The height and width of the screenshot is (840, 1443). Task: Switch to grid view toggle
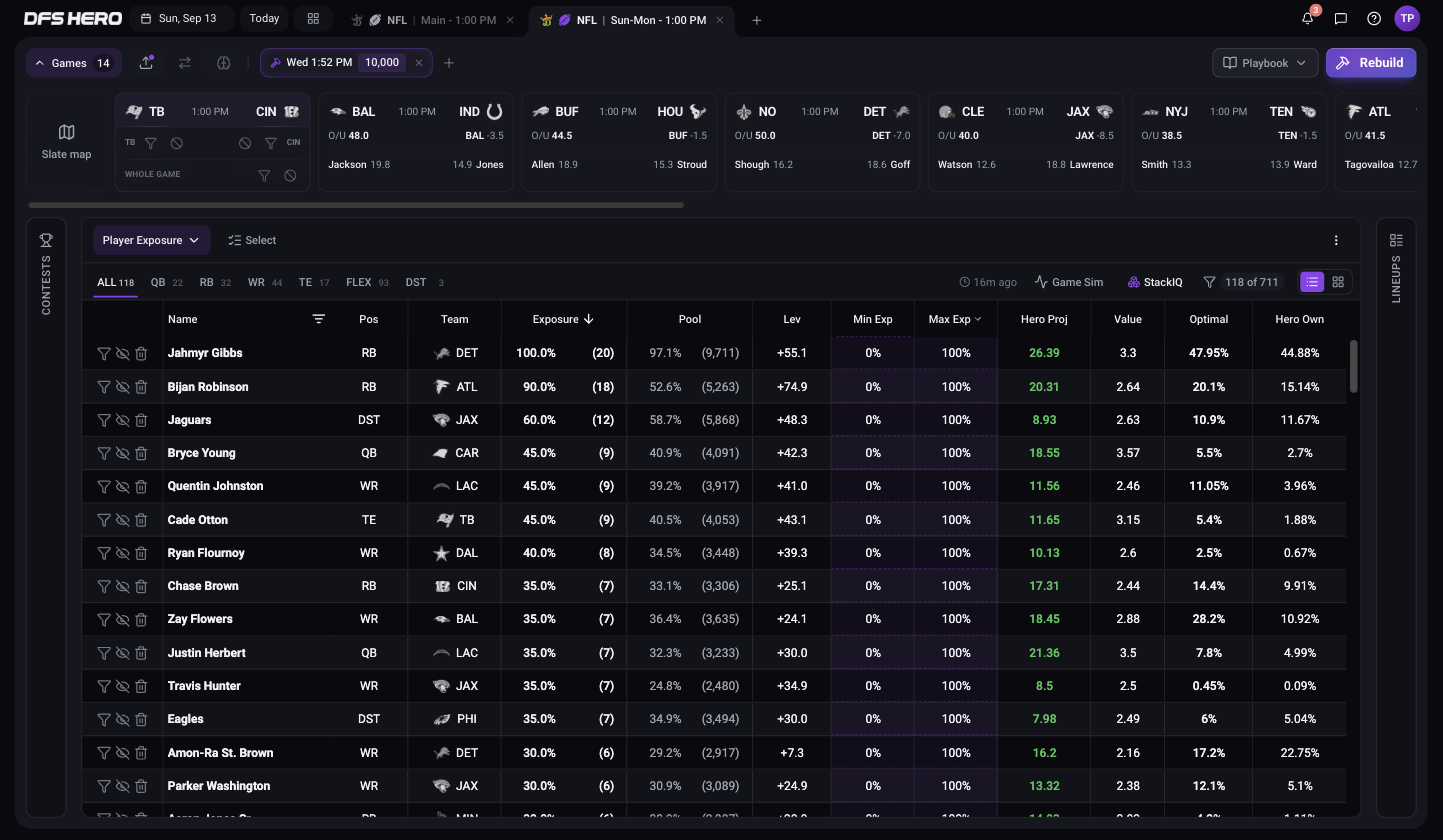coord(1338,282)
